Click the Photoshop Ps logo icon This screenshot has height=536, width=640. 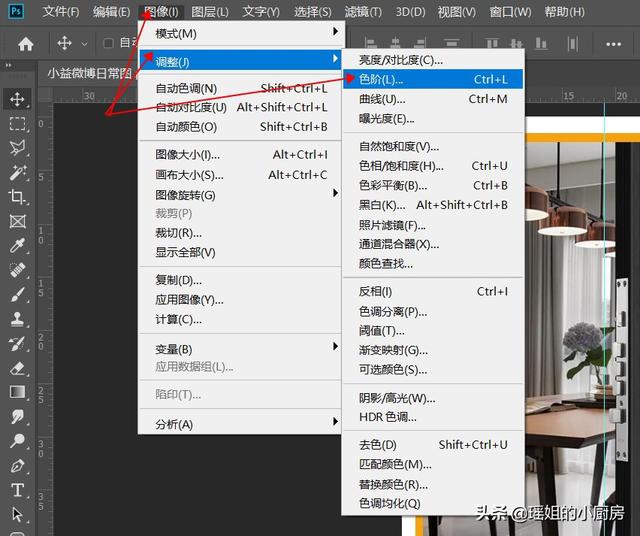pyautogui.click(x=16, y=11)
